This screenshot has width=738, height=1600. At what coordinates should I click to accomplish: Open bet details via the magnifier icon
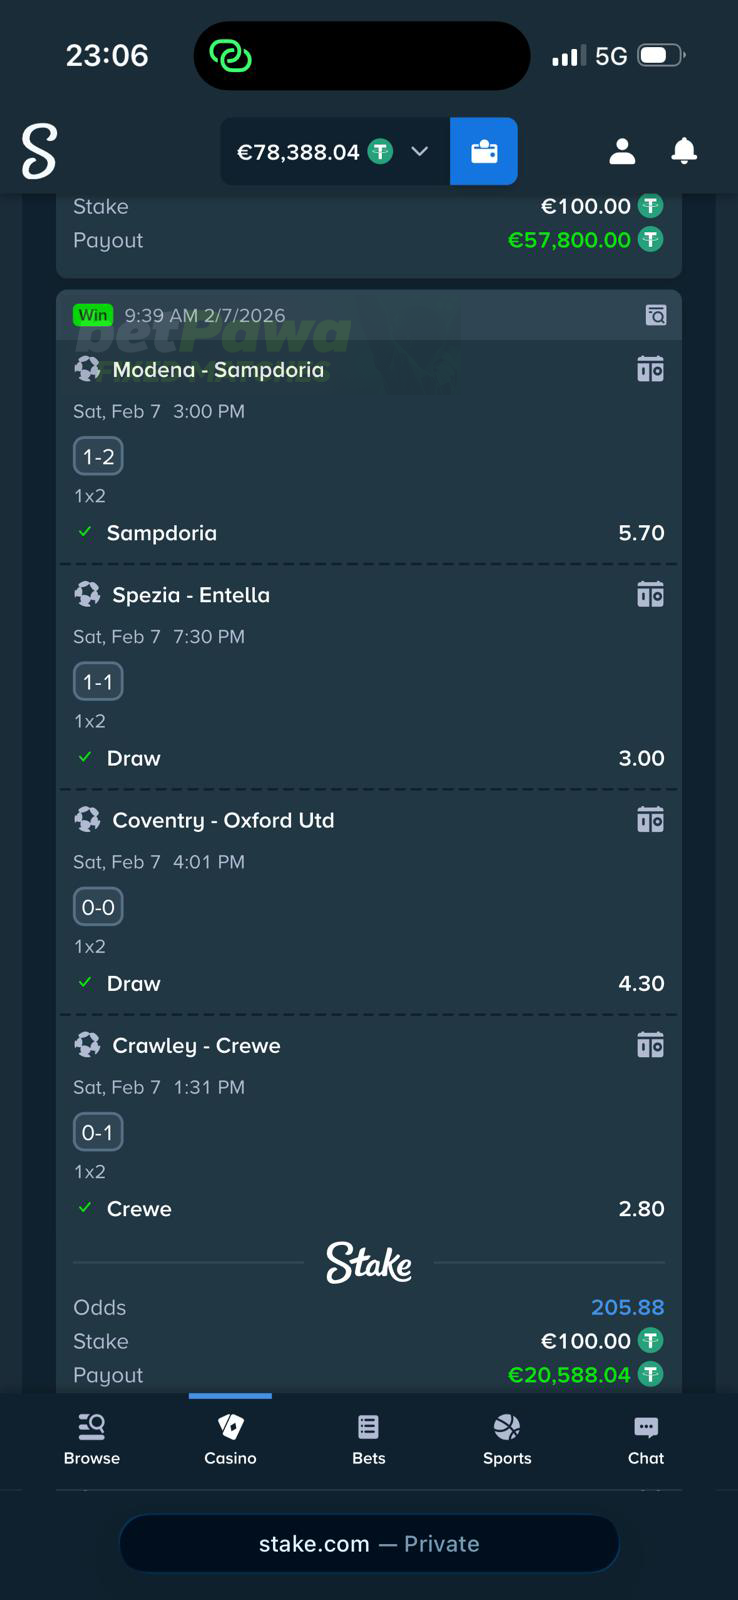[x=656, y=315]
